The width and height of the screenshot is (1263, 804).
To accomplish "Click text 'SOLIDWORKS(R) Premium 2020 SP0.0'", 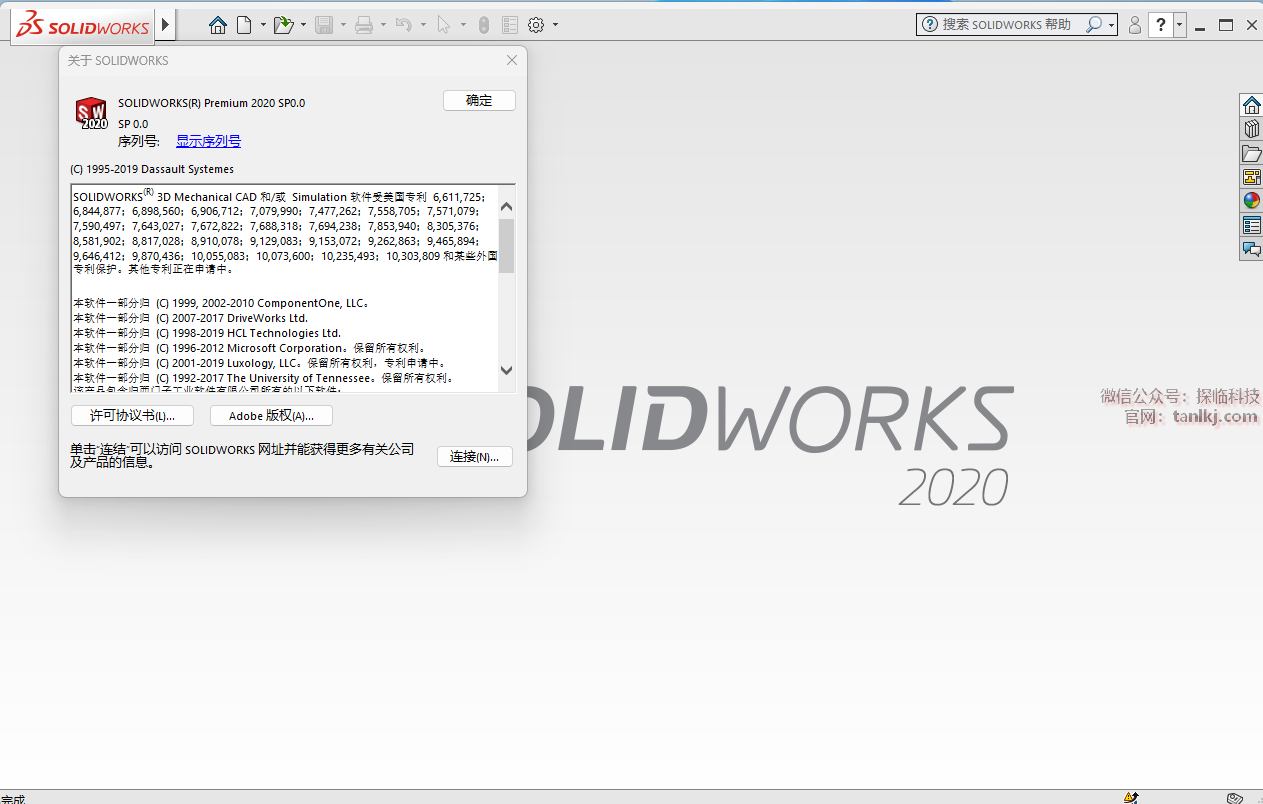I will point(212,102).
